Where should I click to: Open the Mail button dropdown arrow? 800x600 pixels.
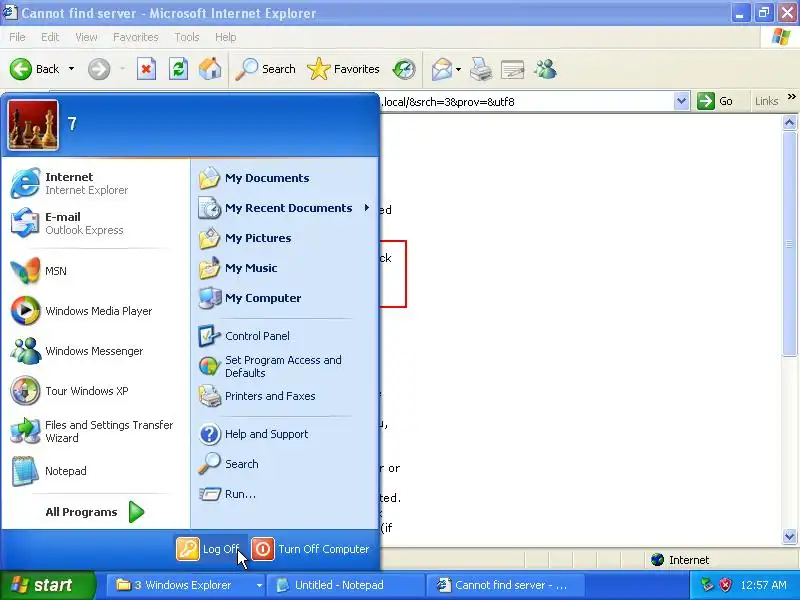pyautogui.click(x=458, y=69)
